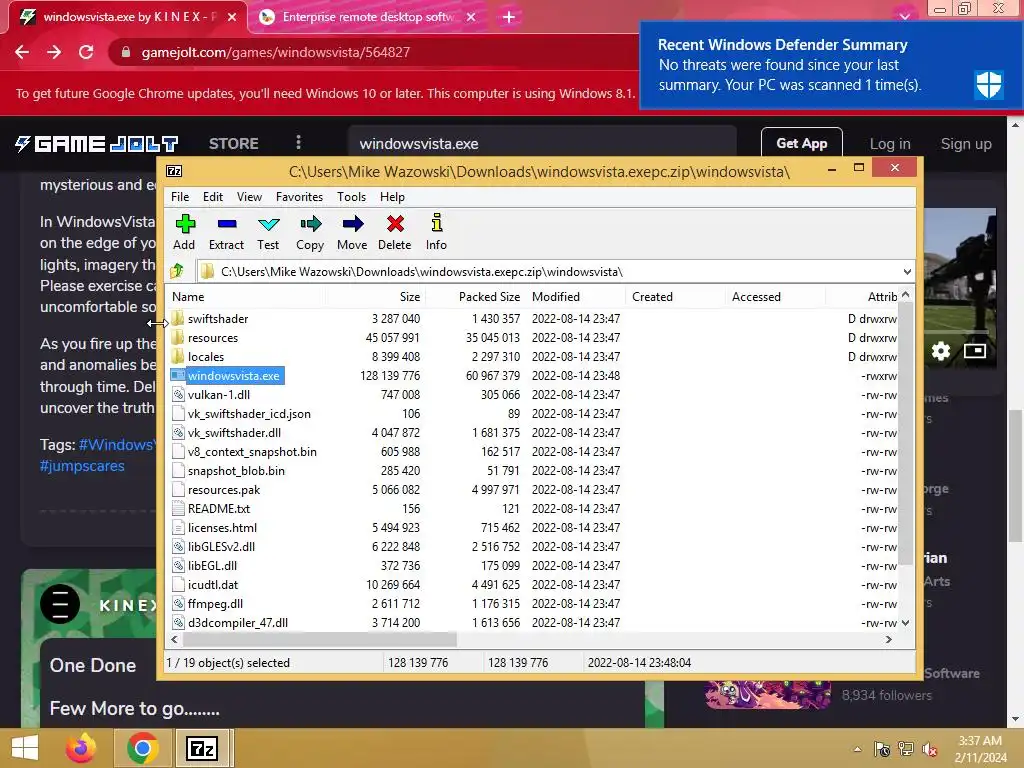1024x768 pixels.
Task: Select the resources folder
Action: click(213, 338)
